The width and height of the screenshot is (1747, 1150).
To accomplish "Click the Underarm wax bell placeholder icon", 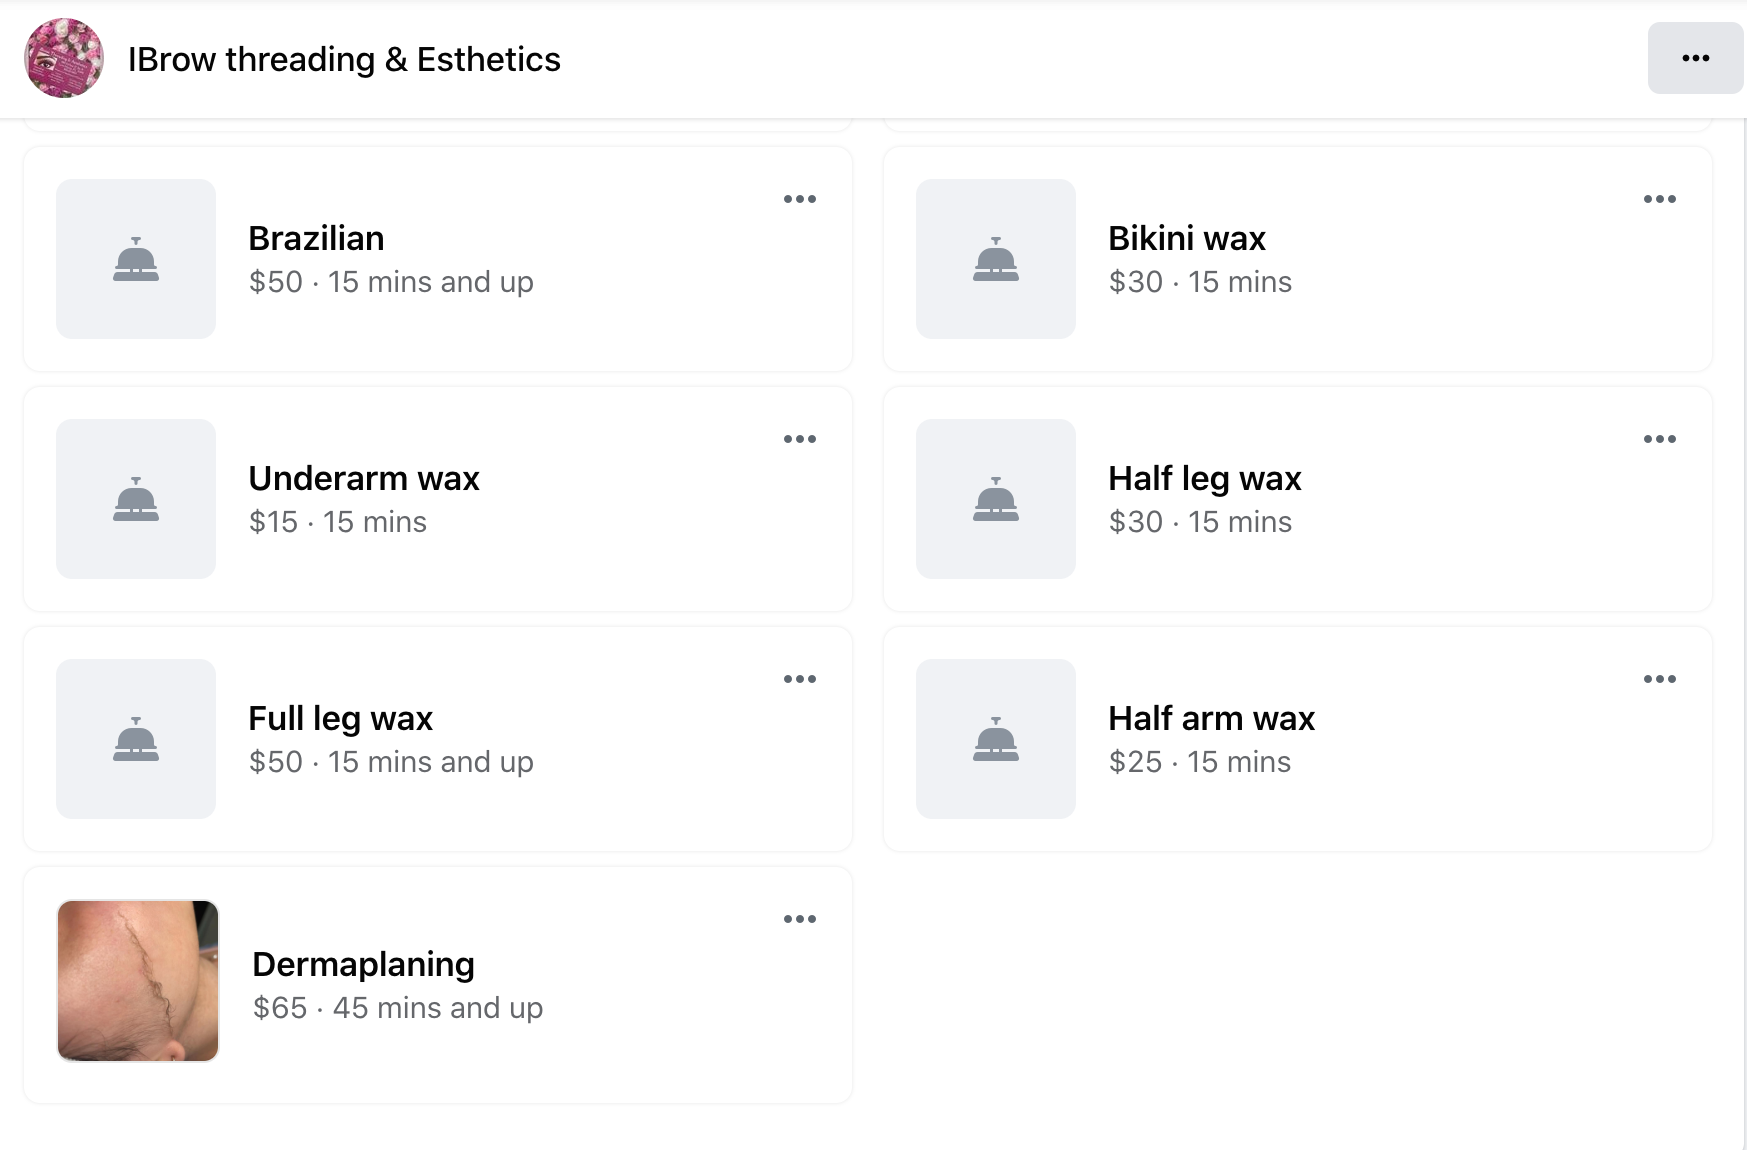I will [136, 499].
